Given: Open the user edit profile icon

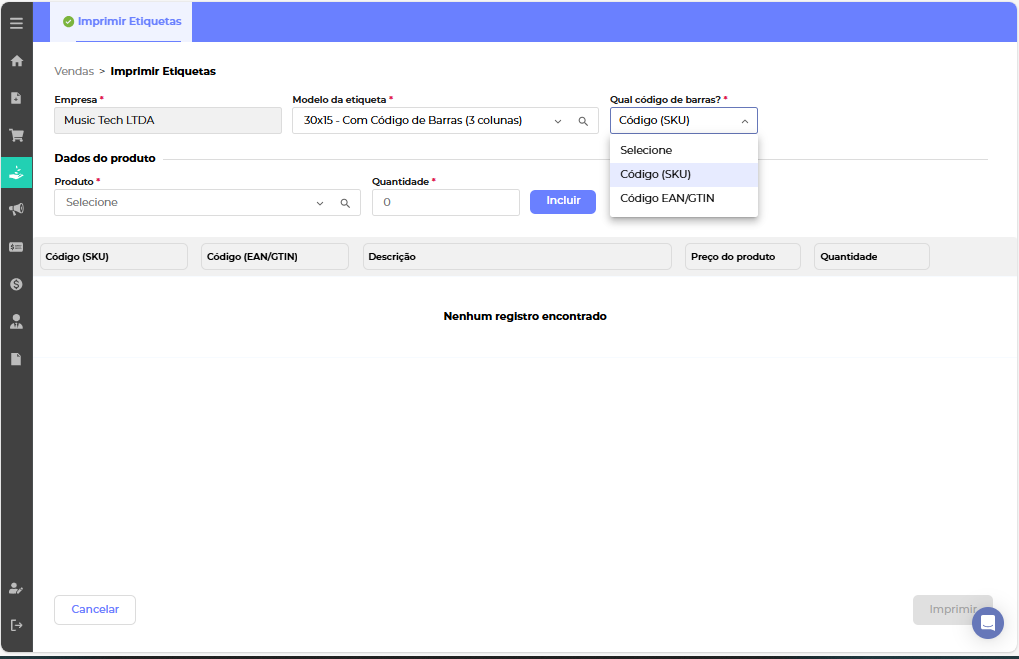Looking at the screenshot, I should point(16,588).
